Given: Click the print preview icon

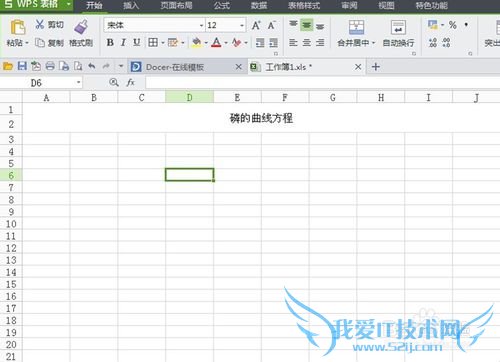Looking at the screenshot, I should pos(78,66).
